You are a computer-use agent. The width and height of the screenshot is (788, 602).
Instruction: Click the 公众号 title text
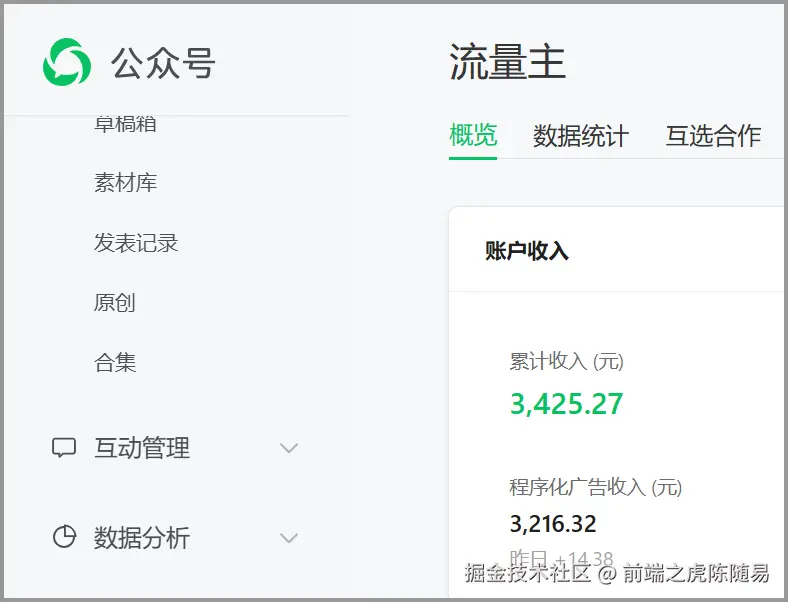(163, 63)
